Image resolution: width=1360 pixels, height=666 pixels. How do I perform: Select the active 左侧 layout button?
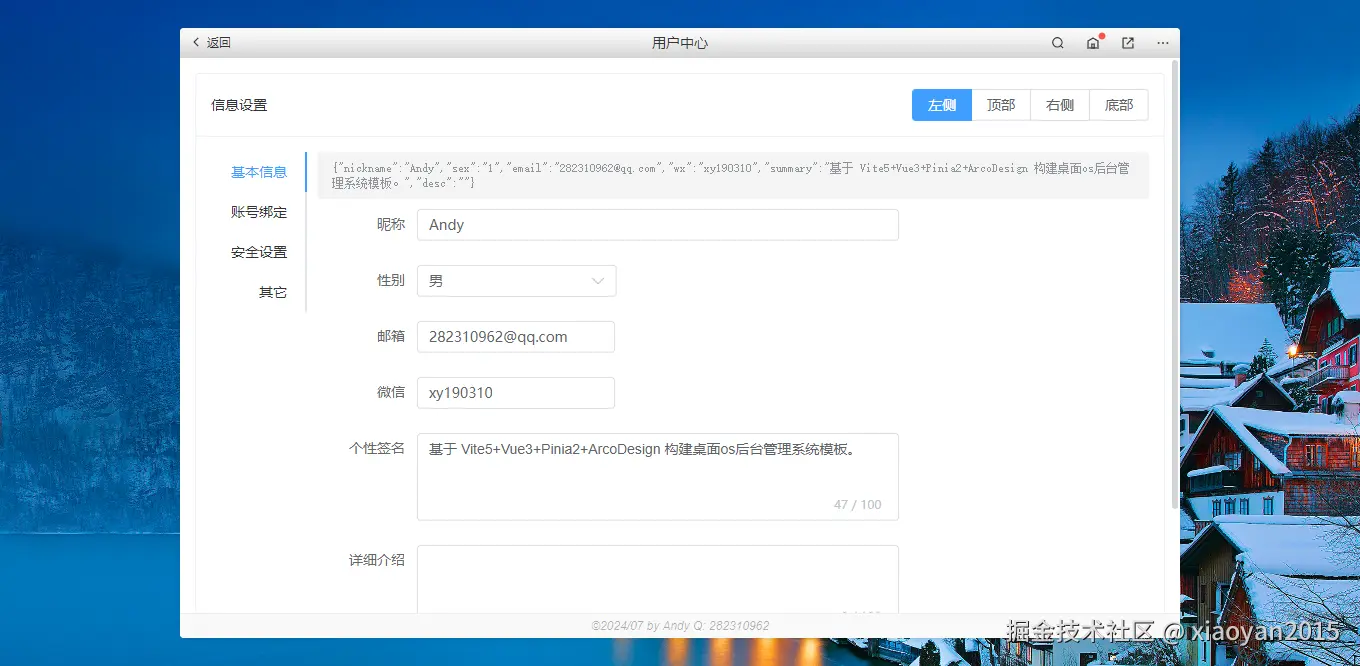point(941,104)
